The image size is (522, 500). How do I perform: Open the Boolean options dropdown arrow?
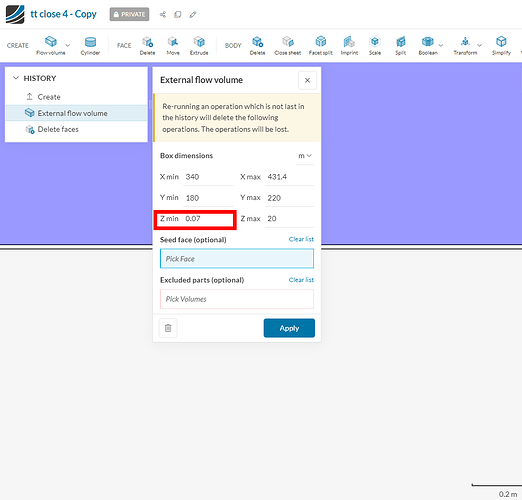[441, 45]
